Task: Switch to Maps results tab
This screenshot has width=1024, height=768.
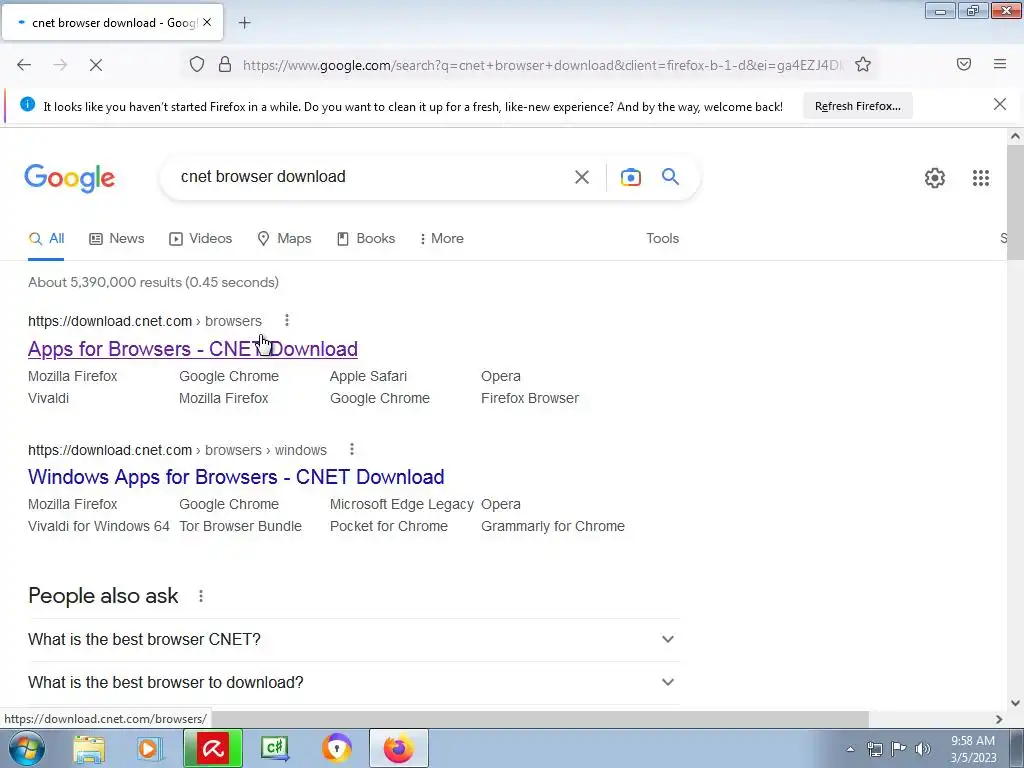Action: coord(284,239)
